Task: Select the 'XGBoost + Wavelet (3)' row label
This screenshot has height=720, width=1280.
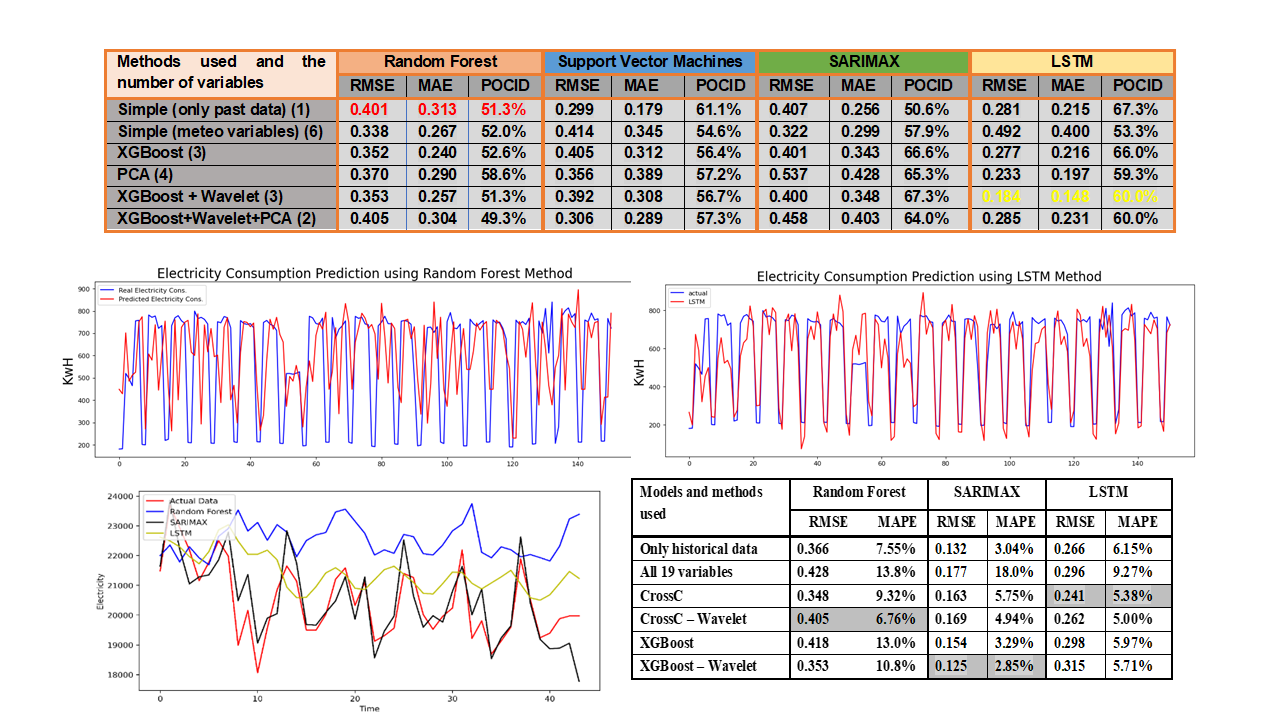Action: [194, 196]
